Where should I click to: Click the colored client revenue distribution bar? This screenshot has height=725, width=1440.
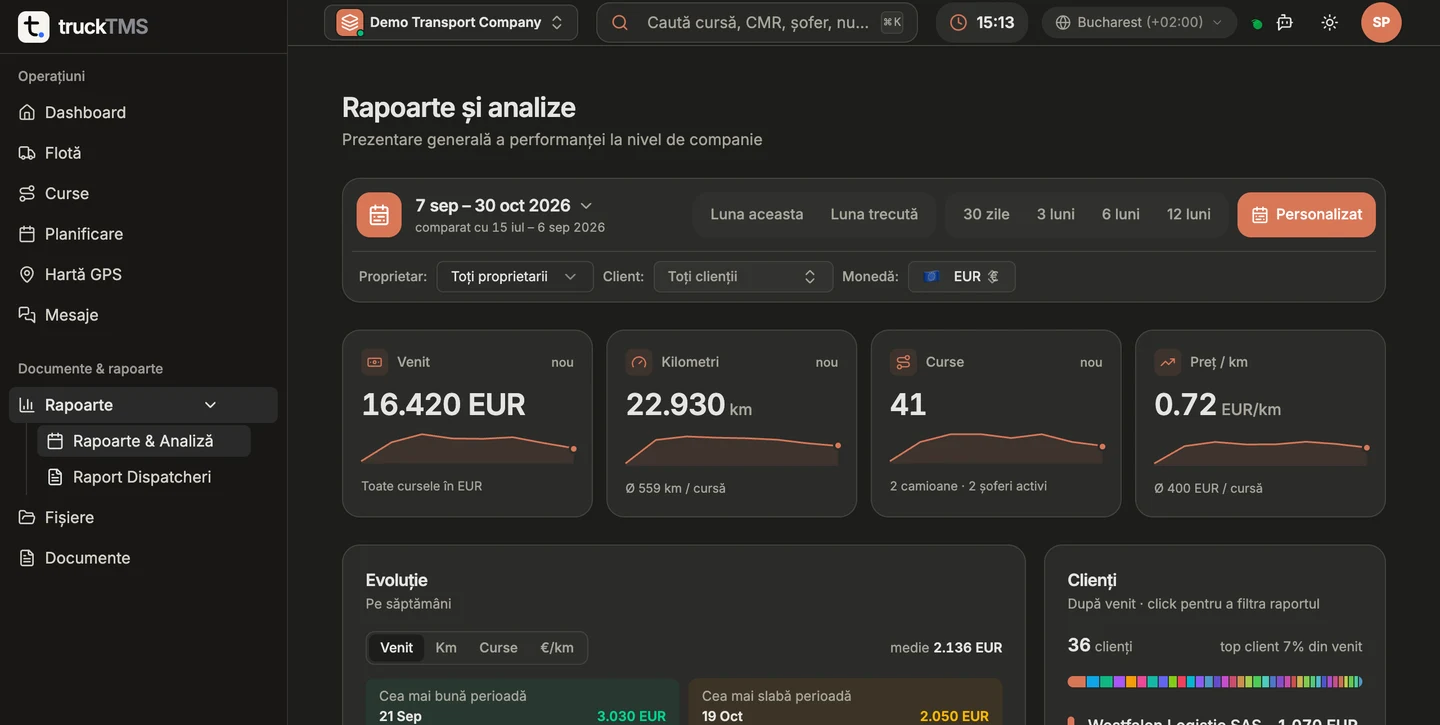pos(1215,682)
